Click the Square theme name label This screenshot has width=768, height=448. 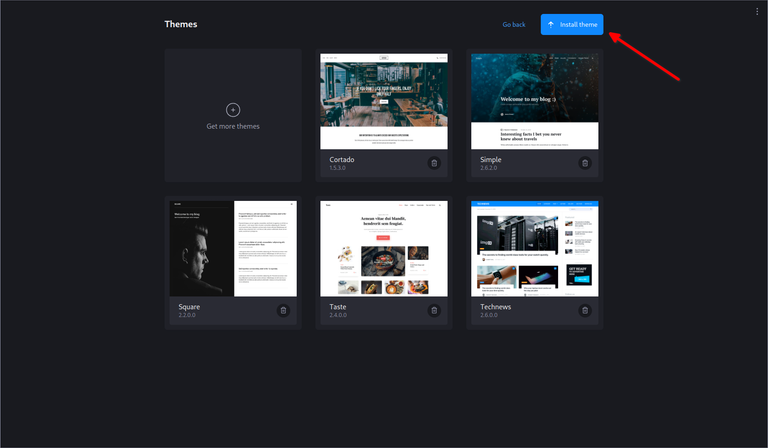(x=189, y=307)
